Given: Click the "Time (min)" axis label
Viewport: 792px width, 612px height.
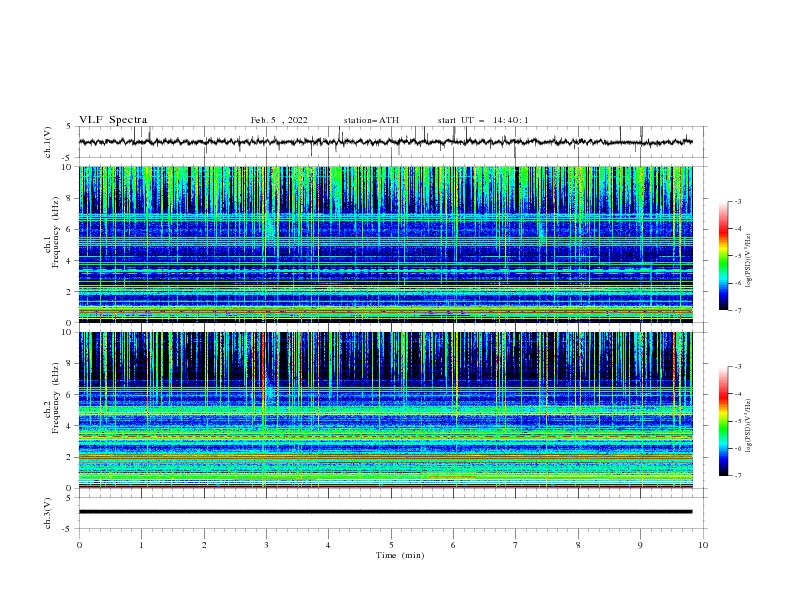Looking at the screenshot, I should pos(400,555).
